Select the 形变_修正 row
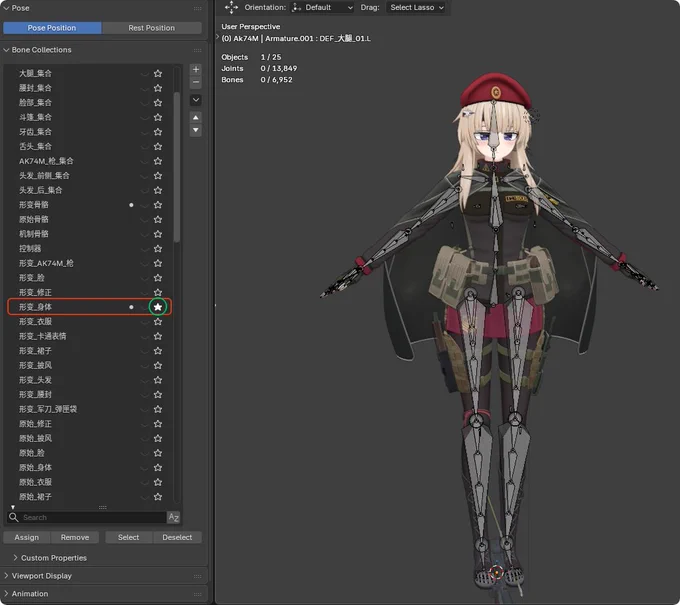This screenshot has width=680, height=605. (x=89, y=292)
